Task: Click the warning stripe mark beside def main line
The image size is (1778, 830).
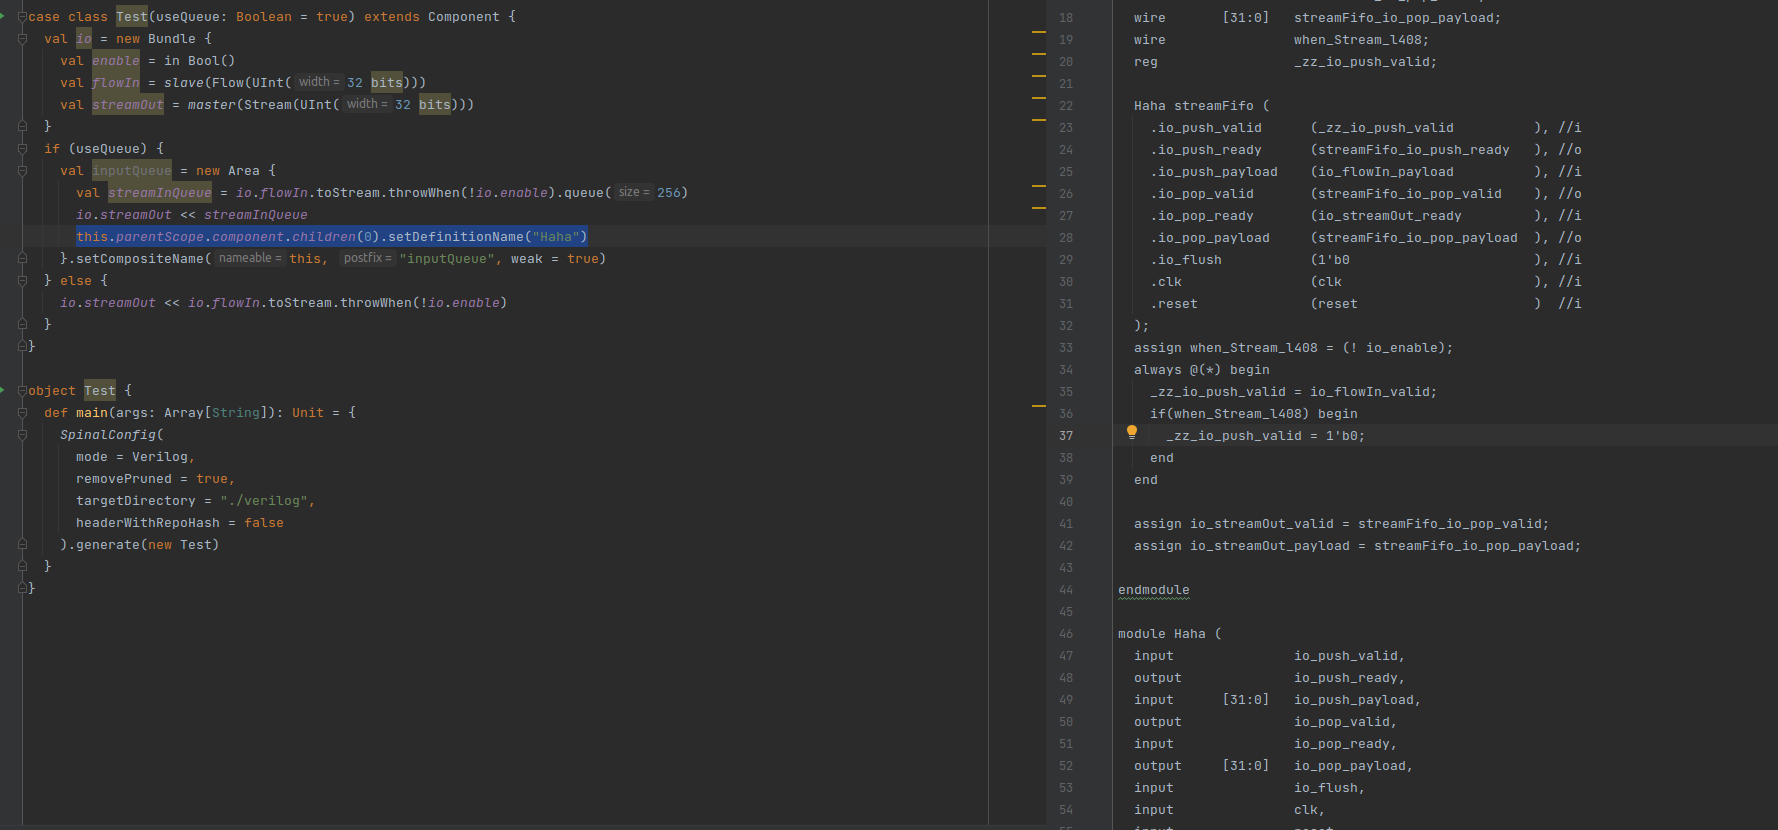Action: (1038, 406)
